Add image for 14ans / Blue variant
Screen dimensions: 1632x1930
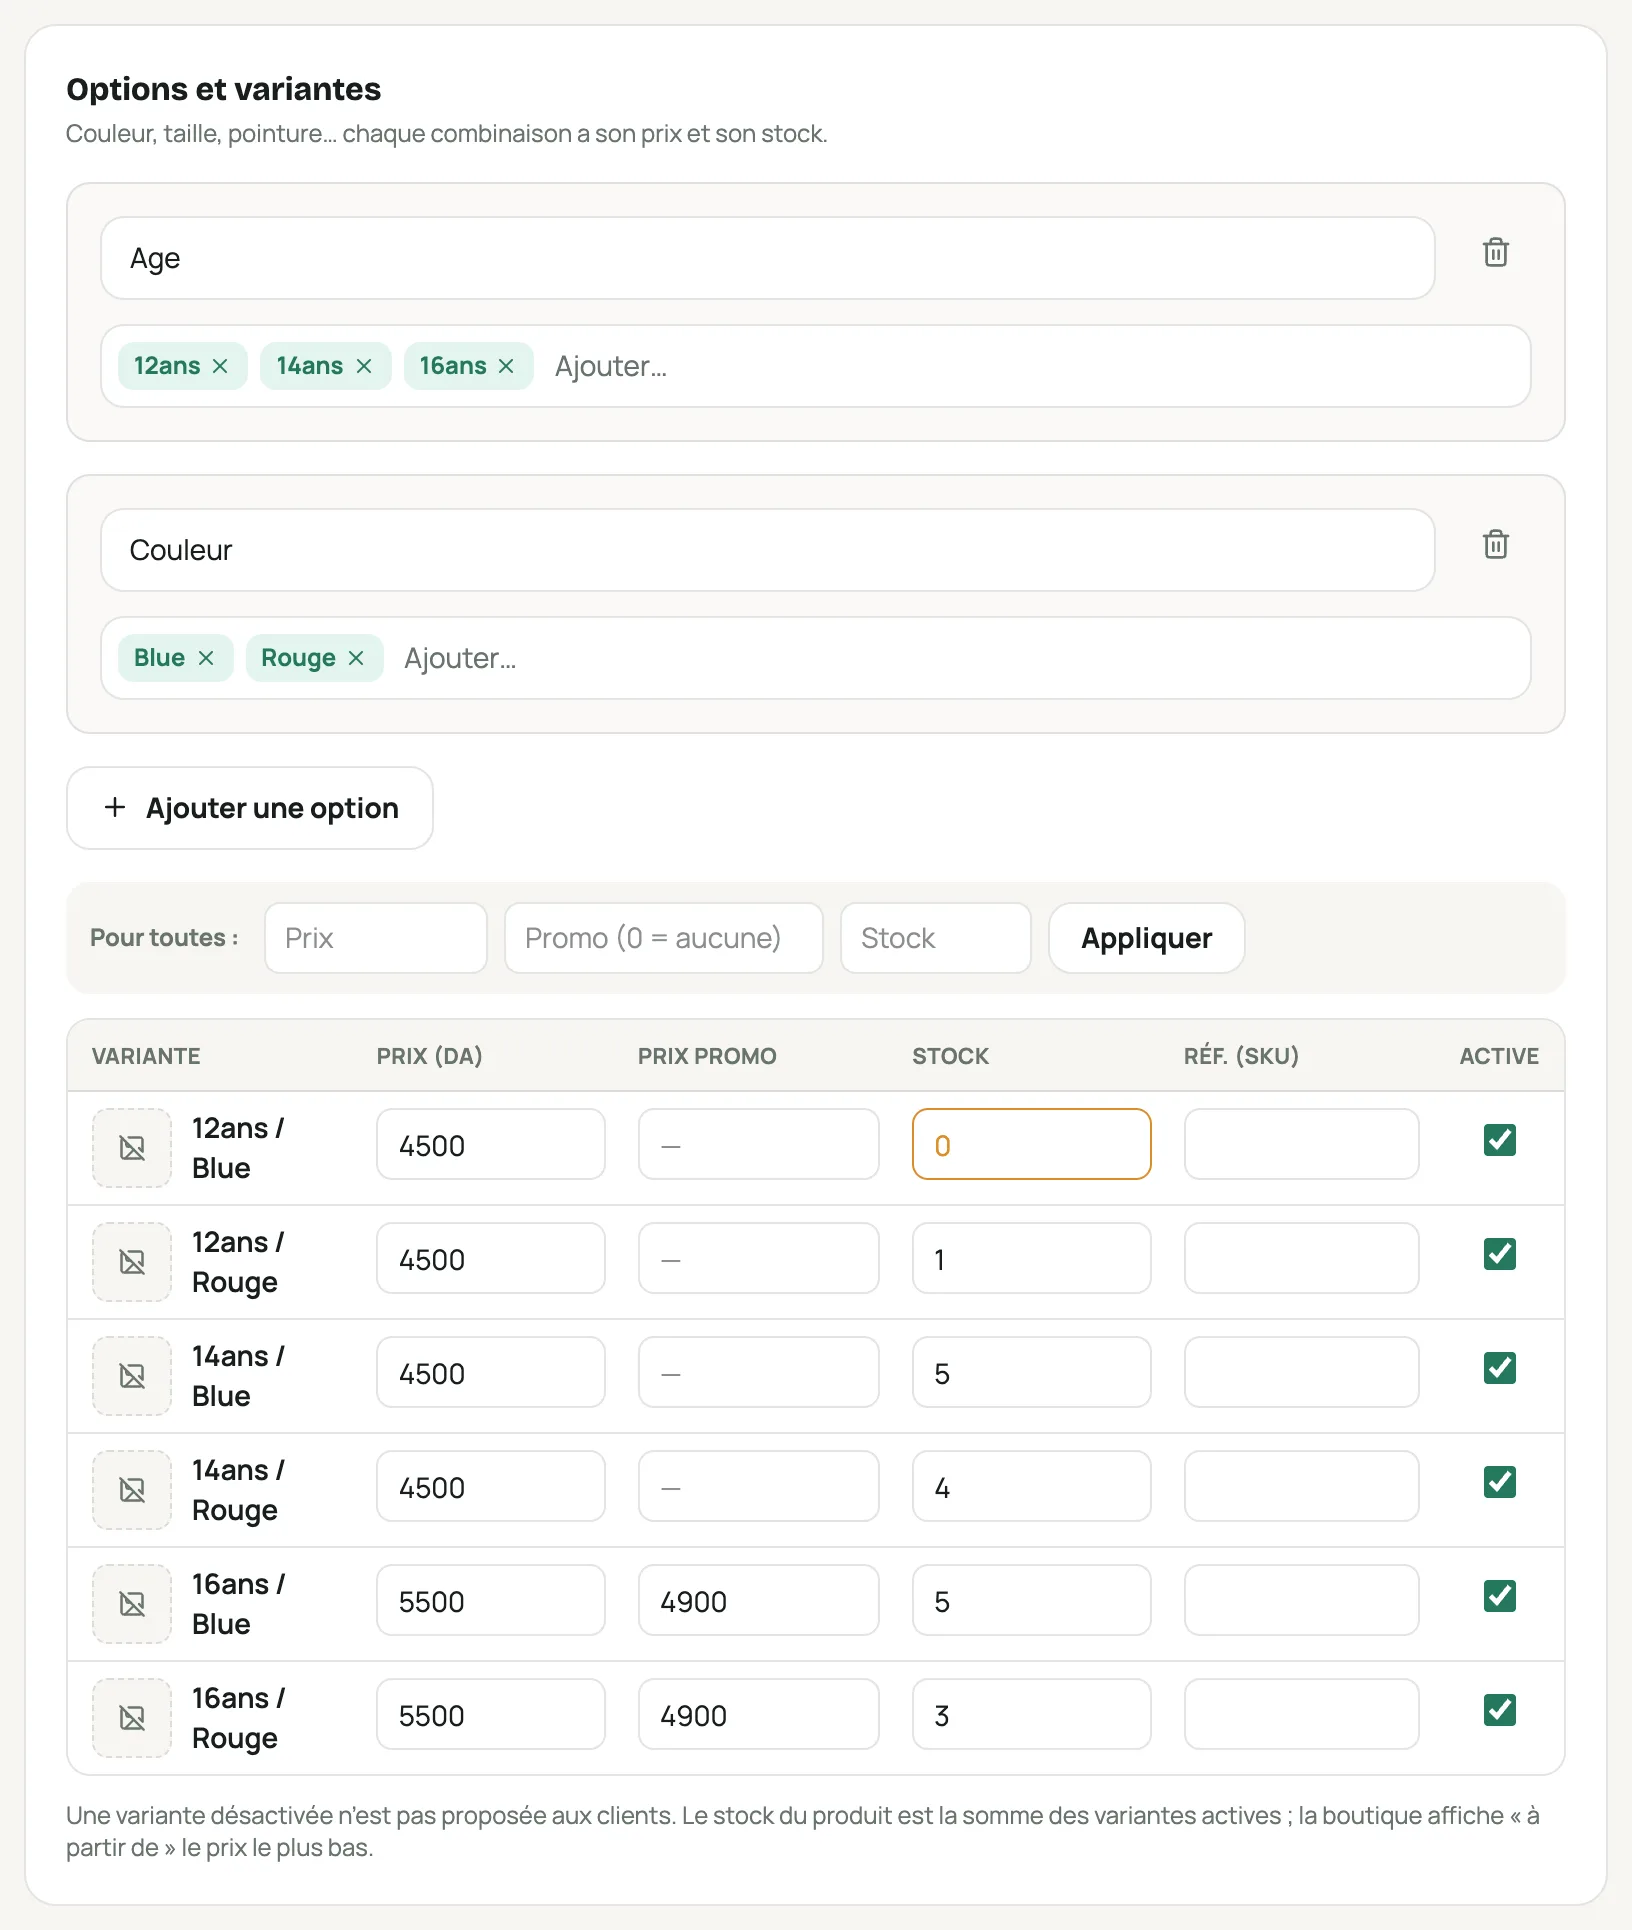pyautogui.click(x=132, y=1376)
